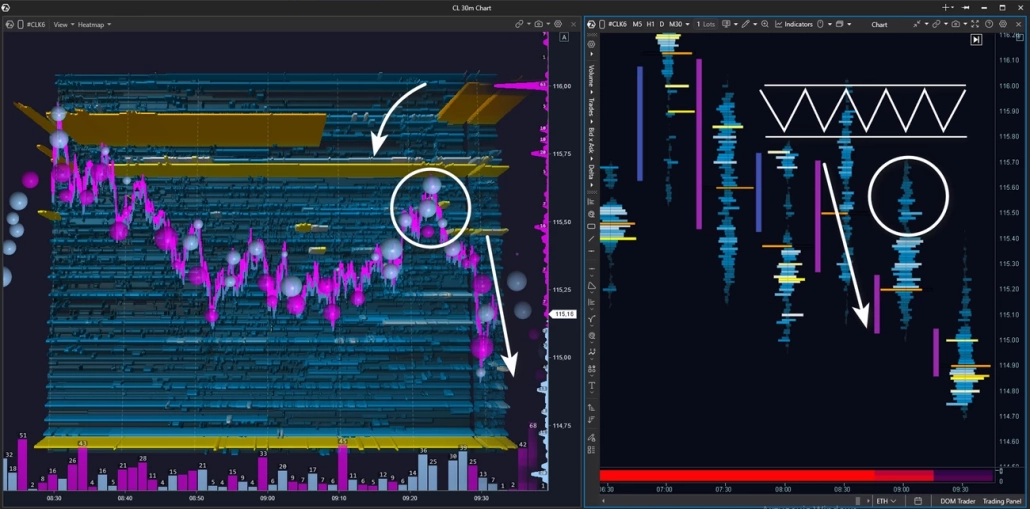Image resolution: width=1030 pixels, height=509 pixels.
Task: Open the help question mark icon
Action: pyautogui.click(x=989, y=24)
